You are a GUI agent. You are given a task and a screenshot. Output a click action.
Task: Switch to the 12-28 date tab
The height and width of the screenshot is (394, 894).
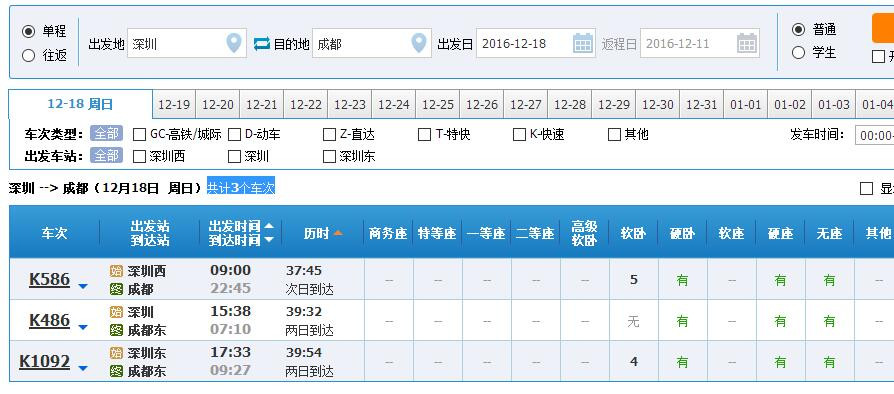point(570,105)
